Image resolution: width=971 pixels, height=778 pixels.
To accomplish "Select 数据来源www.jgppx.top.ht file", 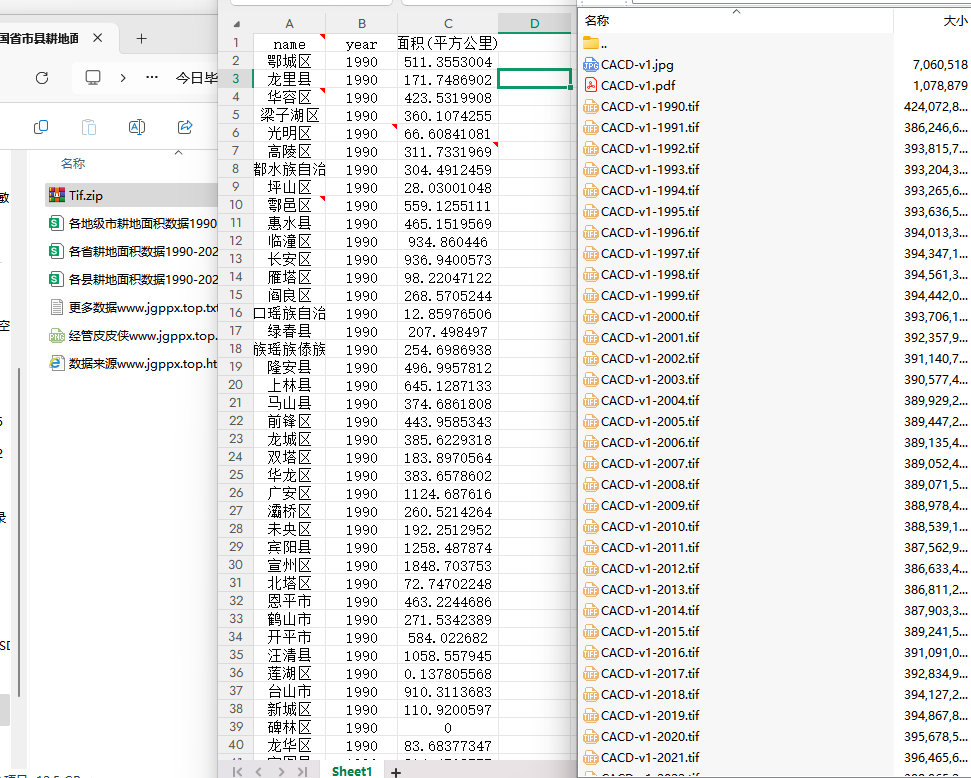I will pyautogui.click(x=132, y=363).
